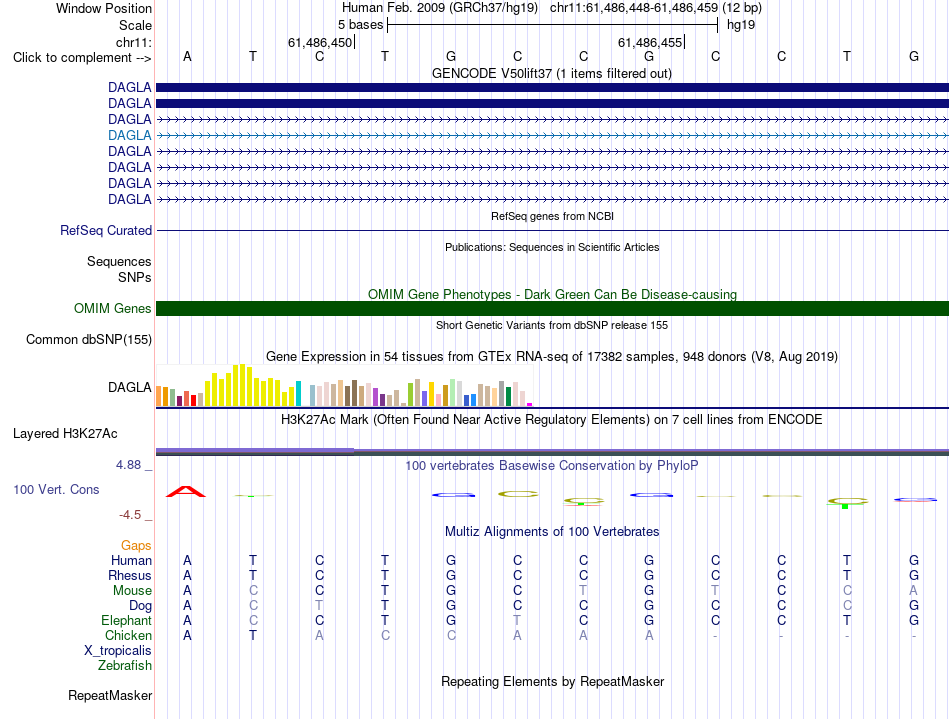Click the 61,486,455 ruler coordinate
This screenshot has width=950, height=719.
[649, 42]
